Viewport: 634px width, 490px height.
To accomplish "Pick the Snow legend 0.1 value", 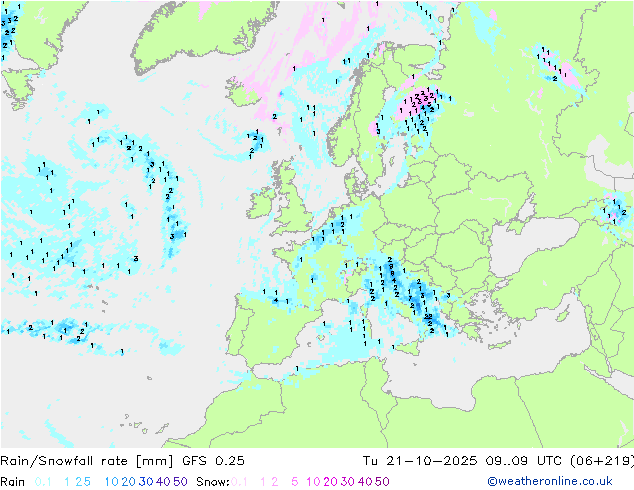I will tap(239, 482).
